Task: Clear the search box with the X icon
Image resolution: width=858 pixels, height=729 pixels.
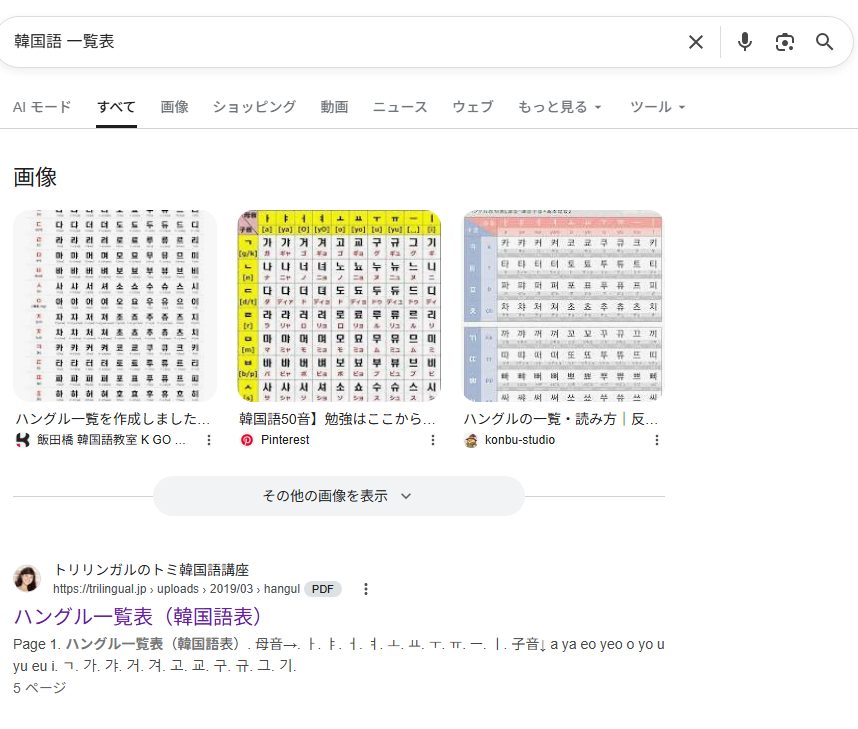Action: pos(695,42)
